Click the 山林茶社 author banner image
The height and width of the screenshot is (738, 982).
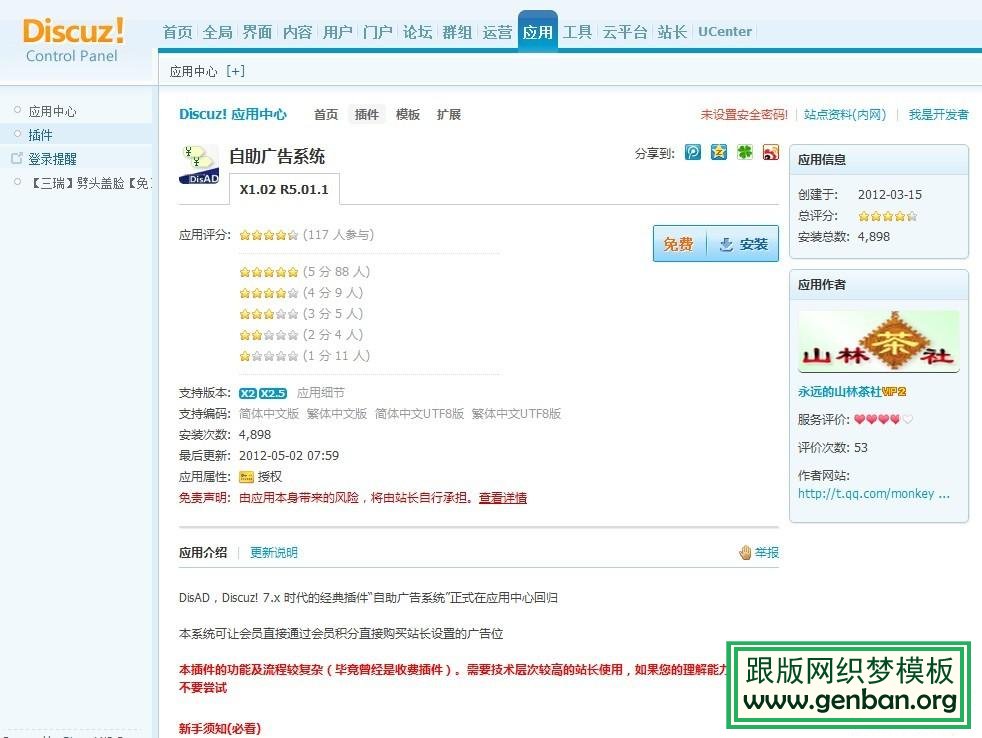point(878,341)
